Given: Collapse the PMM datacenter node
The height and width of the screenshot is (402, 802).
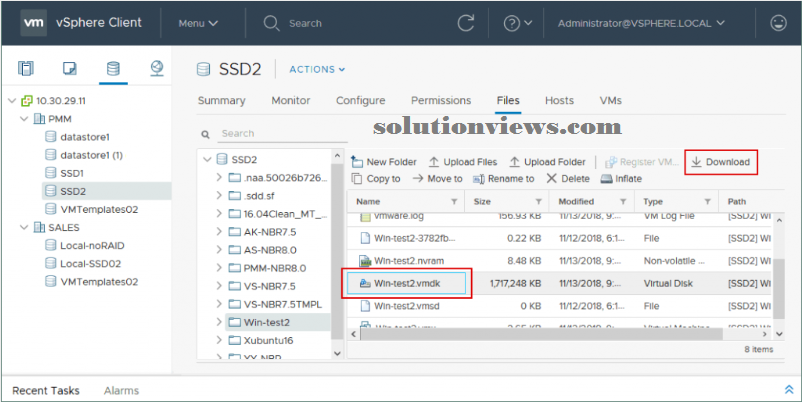Looking at the screenshot, I should (24, 119).
